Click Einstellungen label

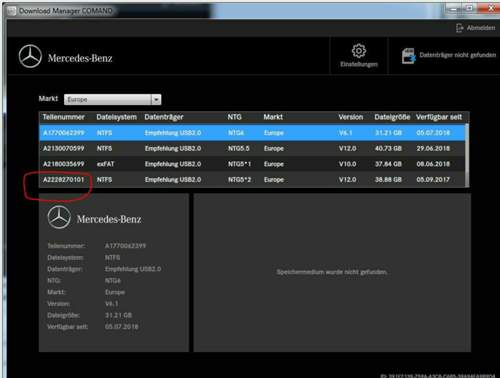click(x=359, y=64)
